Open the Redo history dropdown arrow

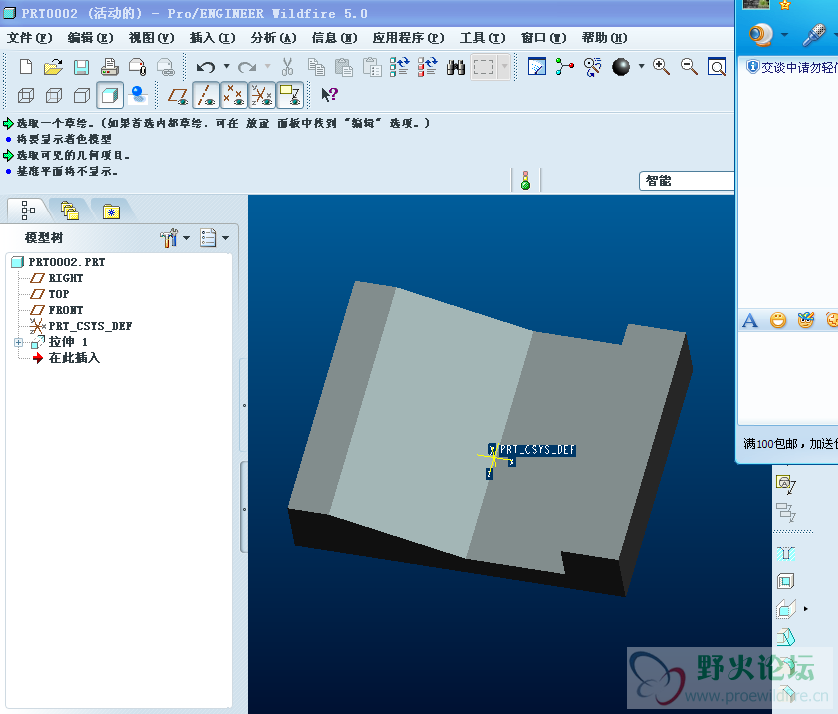[x=267, y=66]
